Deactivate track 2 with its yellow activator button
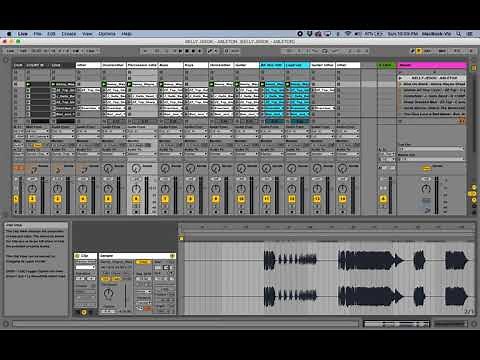 coord(32,199)
